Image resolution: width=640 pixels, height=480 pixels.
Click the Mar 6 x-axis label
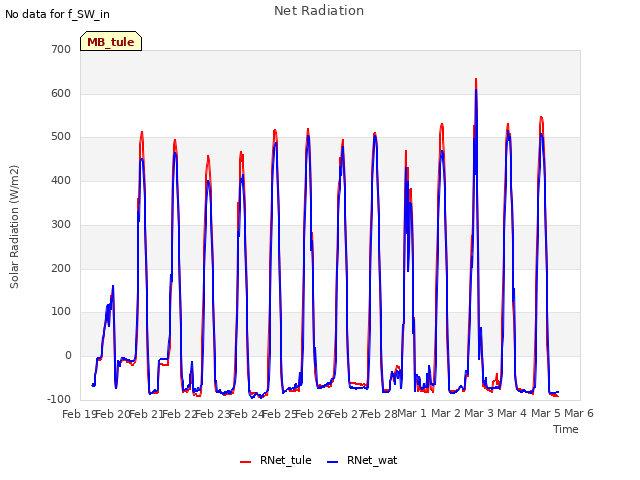coord(579,414)
